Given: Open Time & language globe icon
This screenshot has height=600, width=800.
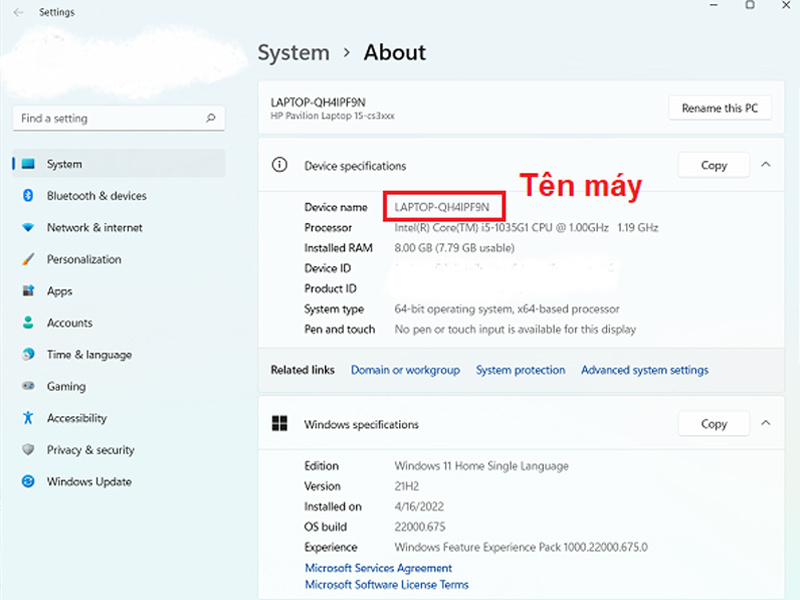Looking at the screenshot, I should click(28, 355).
